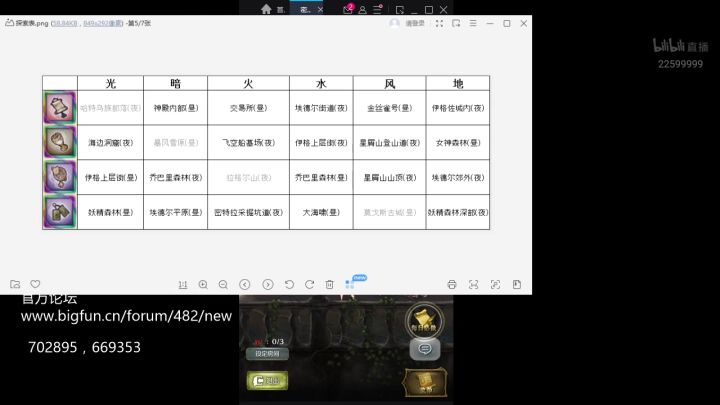This screenshot has width=720, height=405.
Task: Open emulator user account icon
Action: pos(362,9)
